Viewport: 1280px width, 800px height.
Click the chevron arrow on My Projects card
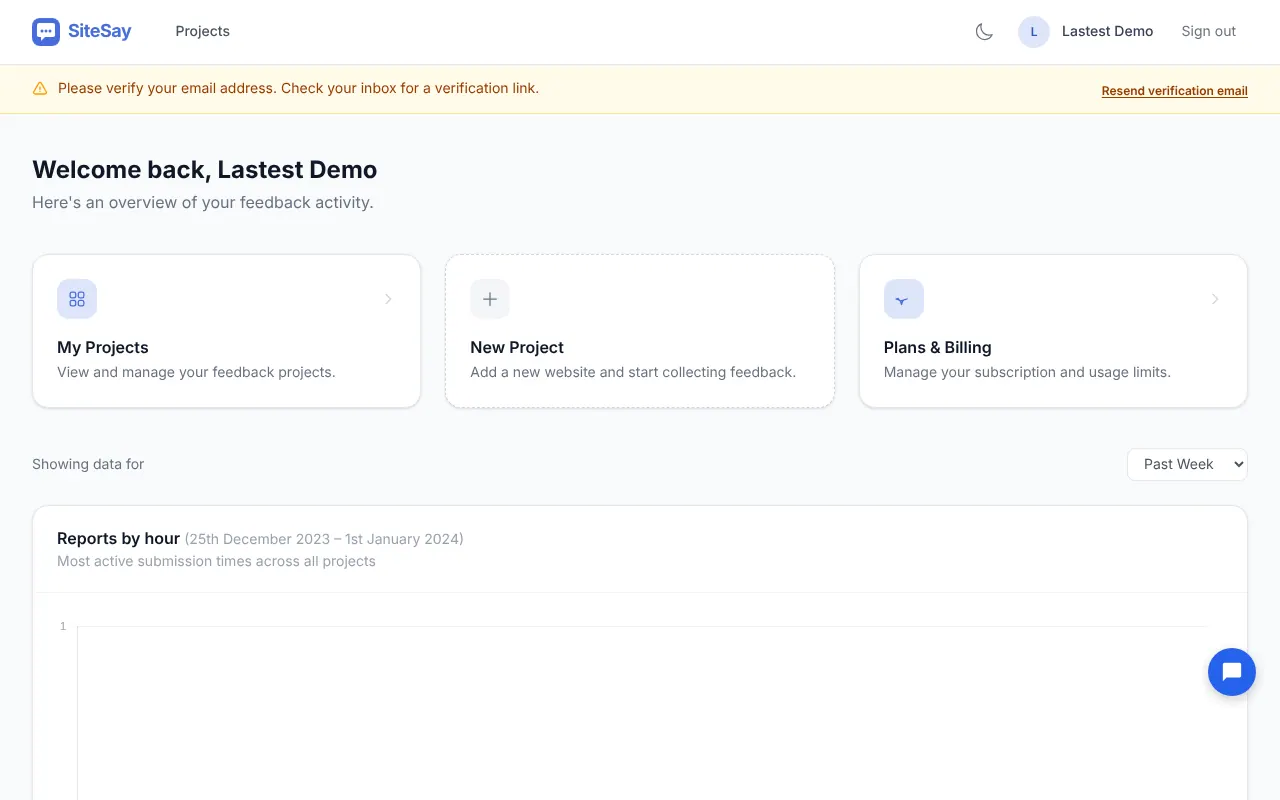[388, 299]
